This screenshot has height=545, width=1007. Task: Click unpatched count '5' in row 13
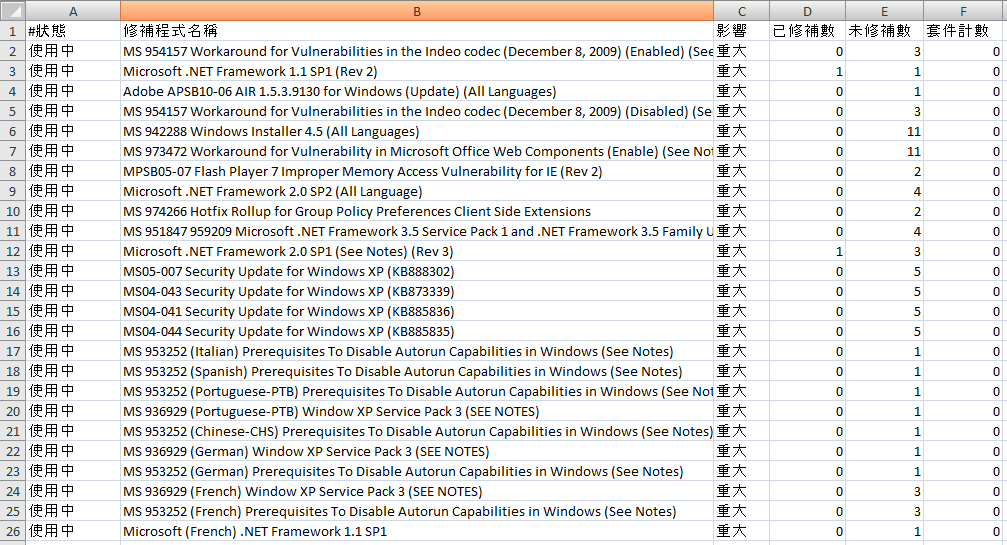pos(884,271)
